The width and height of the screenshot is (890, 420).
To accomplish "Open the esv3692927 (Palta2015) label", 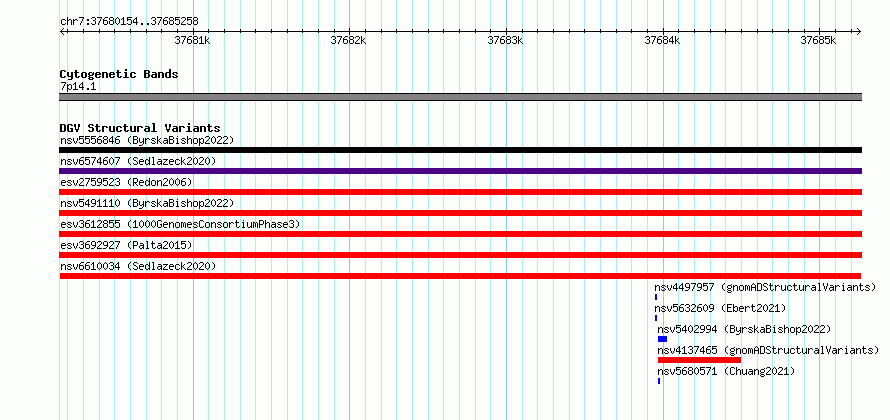I will pos(126,245).
